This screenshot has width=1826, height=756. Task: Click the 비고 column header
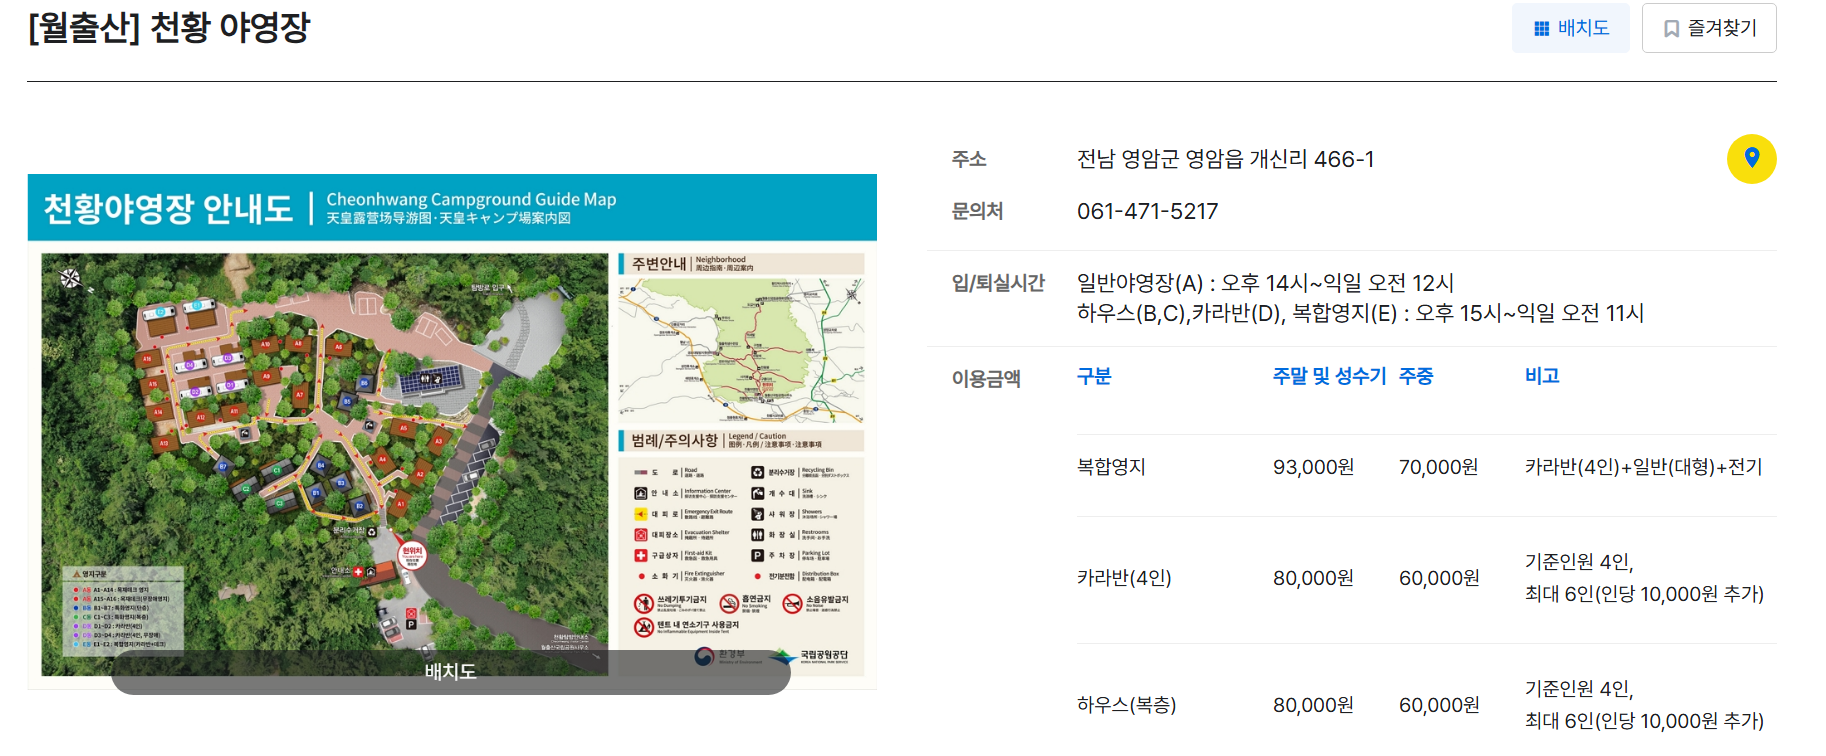coord(1542,376)
